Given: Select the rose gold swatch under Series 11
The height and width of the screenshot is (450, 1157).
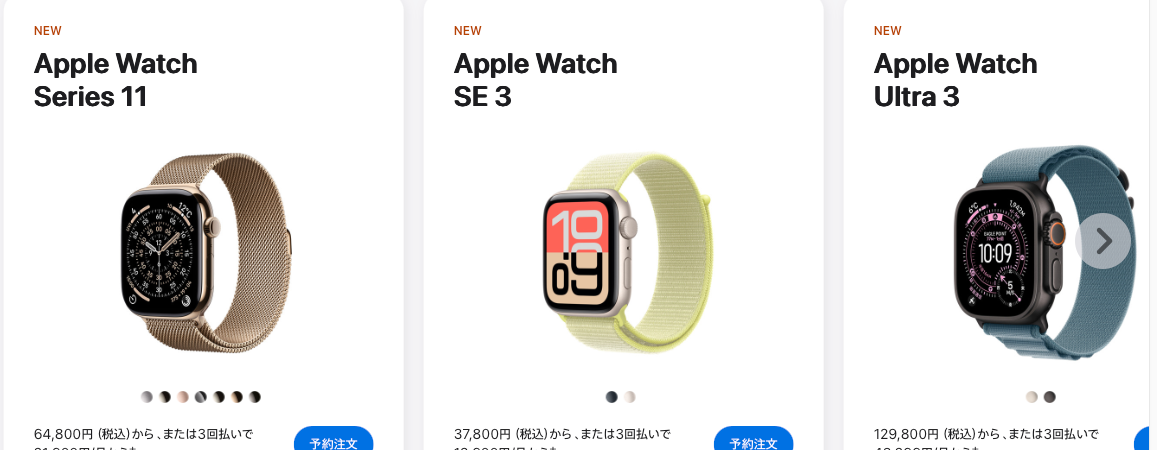Looking at the screenshot, I should click(x=183, y=397).
